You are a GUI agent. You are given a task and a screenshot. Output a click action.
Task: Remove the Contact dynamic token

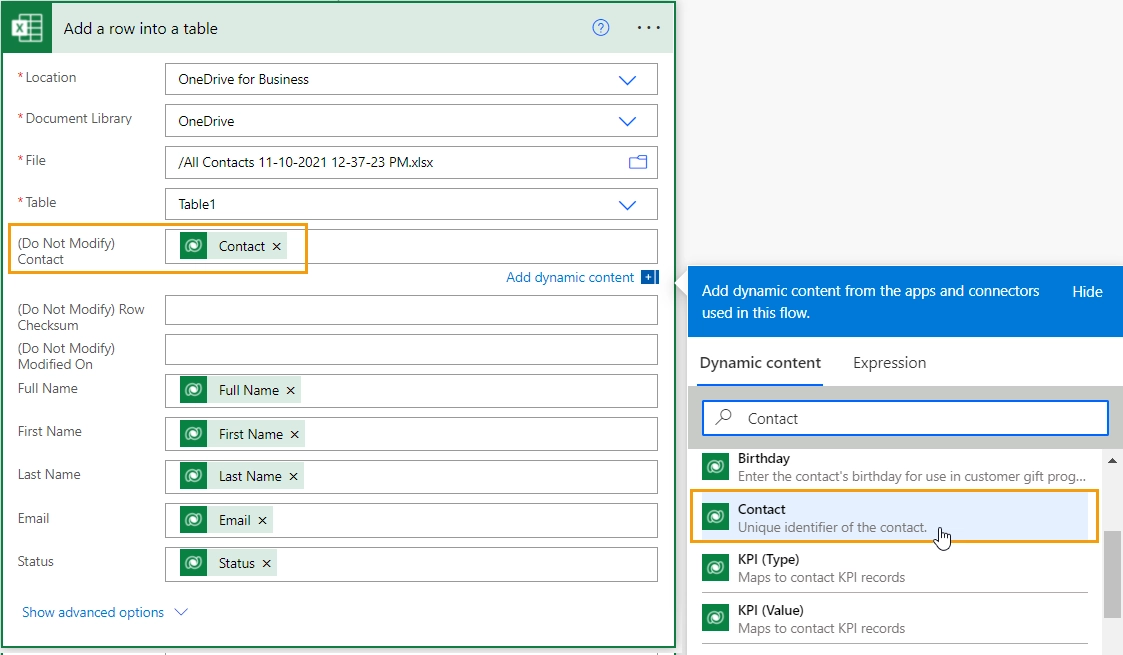pos(276,246)
